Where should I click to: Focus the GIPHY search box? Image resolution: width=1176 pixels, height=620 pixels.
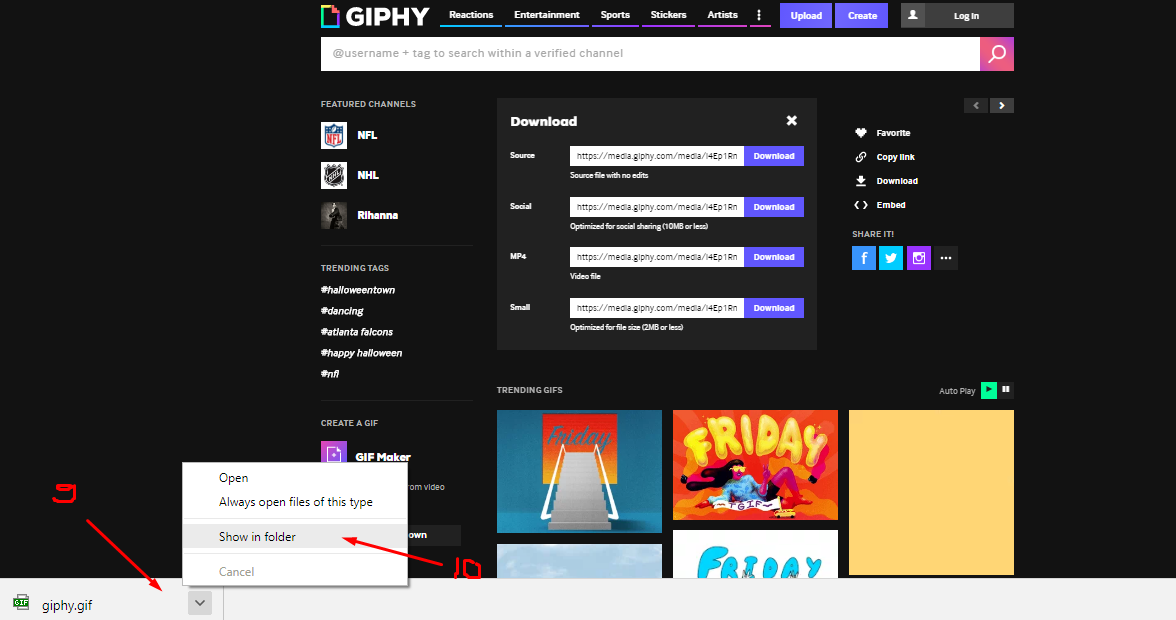650,54
